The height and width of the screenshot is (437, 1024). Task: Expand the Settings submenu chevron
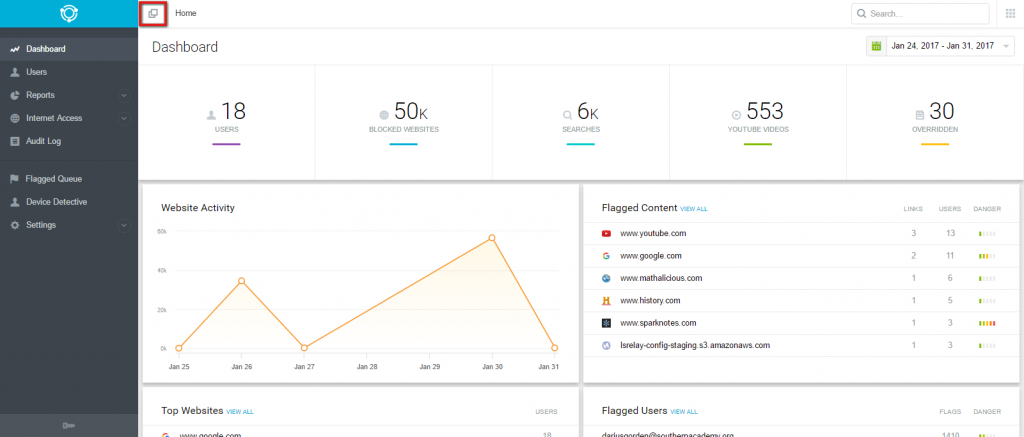124,225
